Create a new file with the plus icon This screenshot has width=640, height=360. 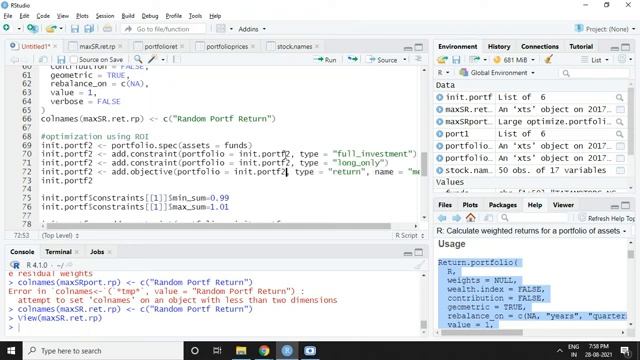[x=7, y=28]
